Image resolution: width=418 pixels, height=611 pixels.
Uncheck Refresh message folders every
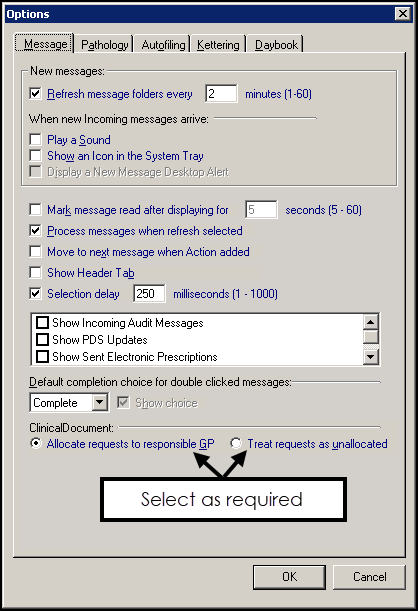tap(35, 94)
